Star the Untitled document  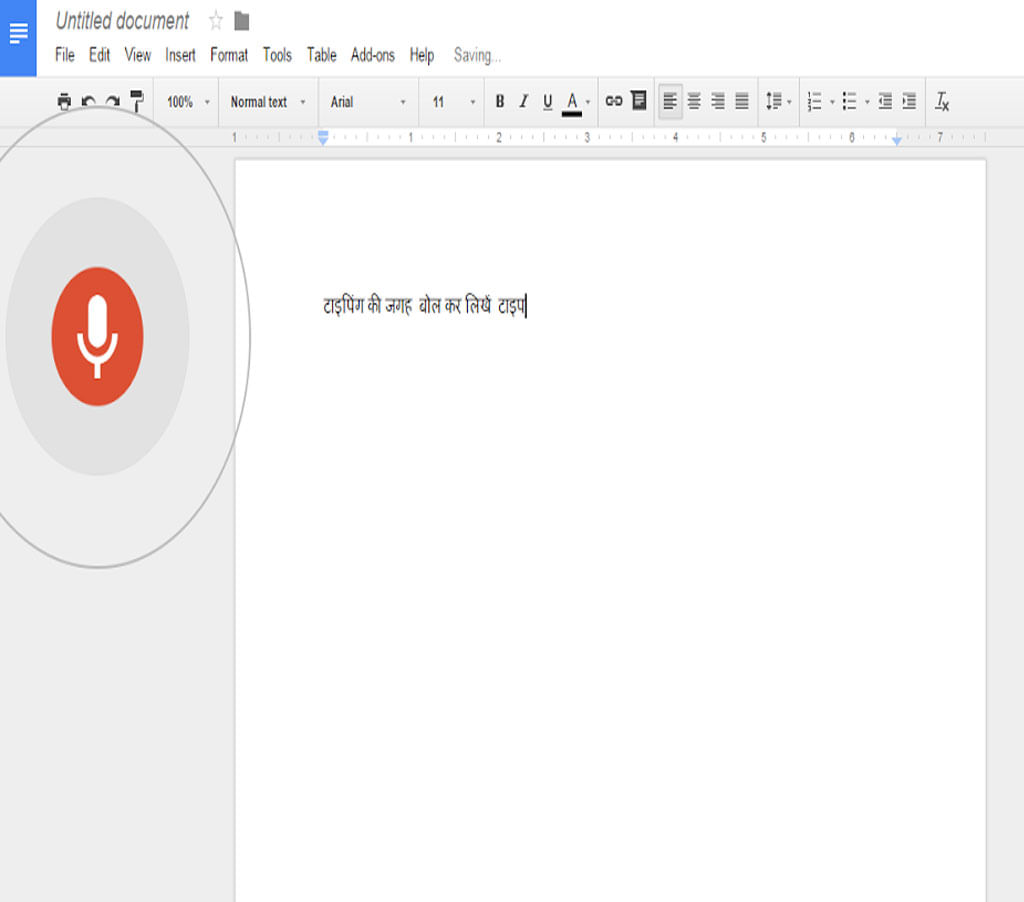click(215, 20)
